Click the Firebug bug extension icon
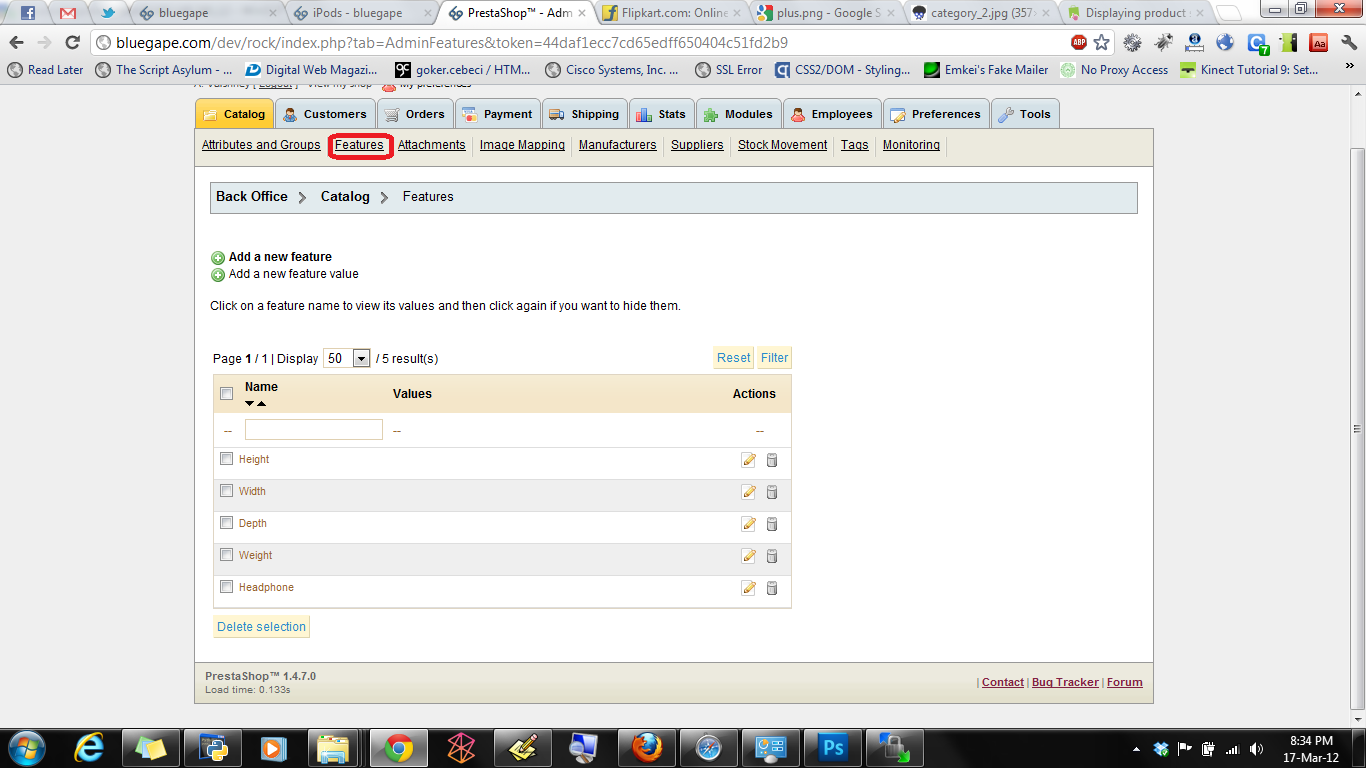Viewport: 1366px width, 768px height. point(1164,43)
